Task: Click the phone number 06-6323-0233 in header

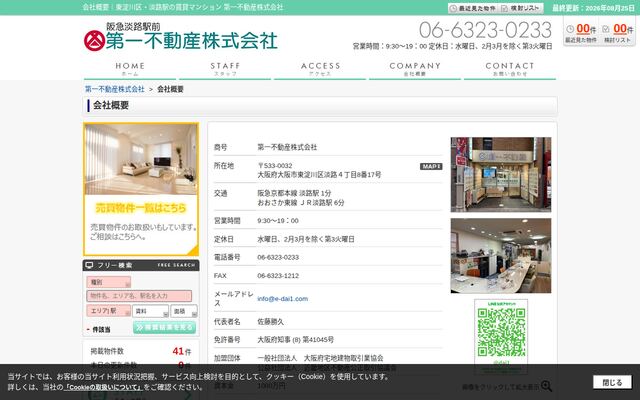Action: [x=485, y=30]
